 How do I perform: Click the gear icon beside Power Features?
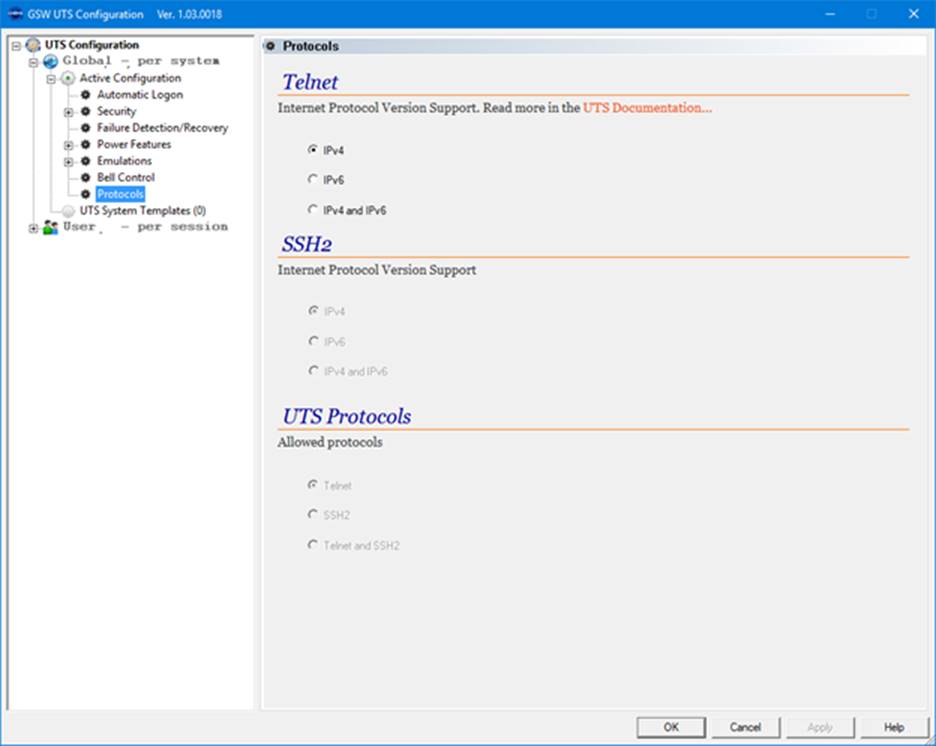(85, 144)
